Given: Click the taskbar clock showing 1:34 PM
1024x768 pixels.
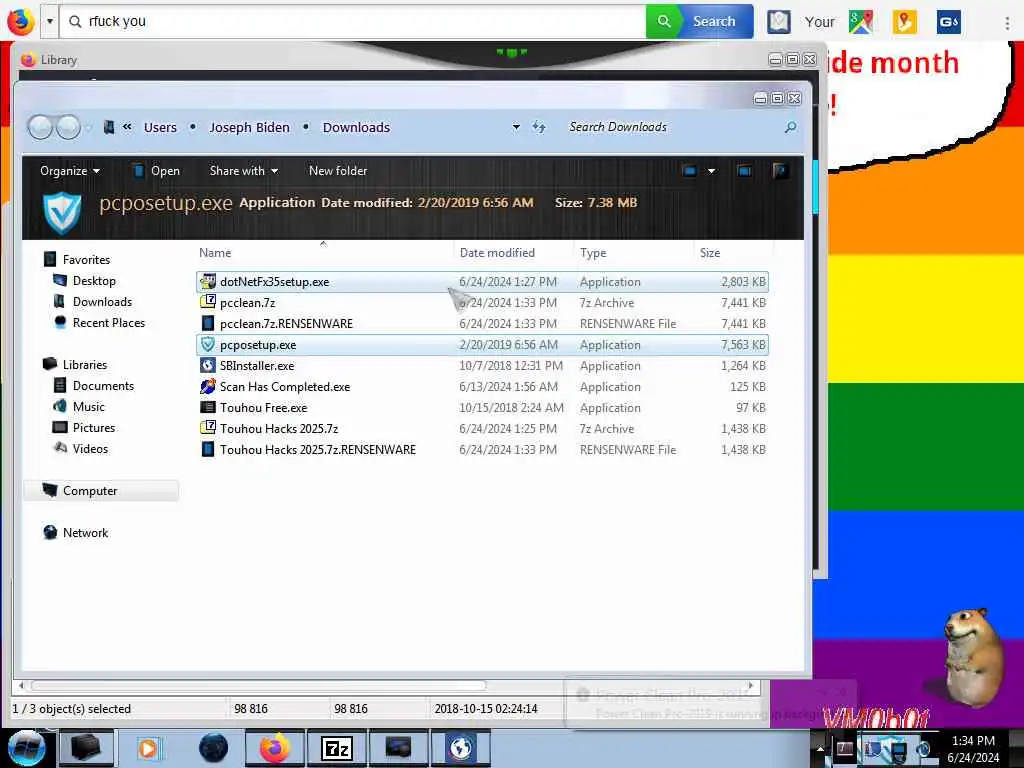Looking at the screenshot, I should [973, 748].
